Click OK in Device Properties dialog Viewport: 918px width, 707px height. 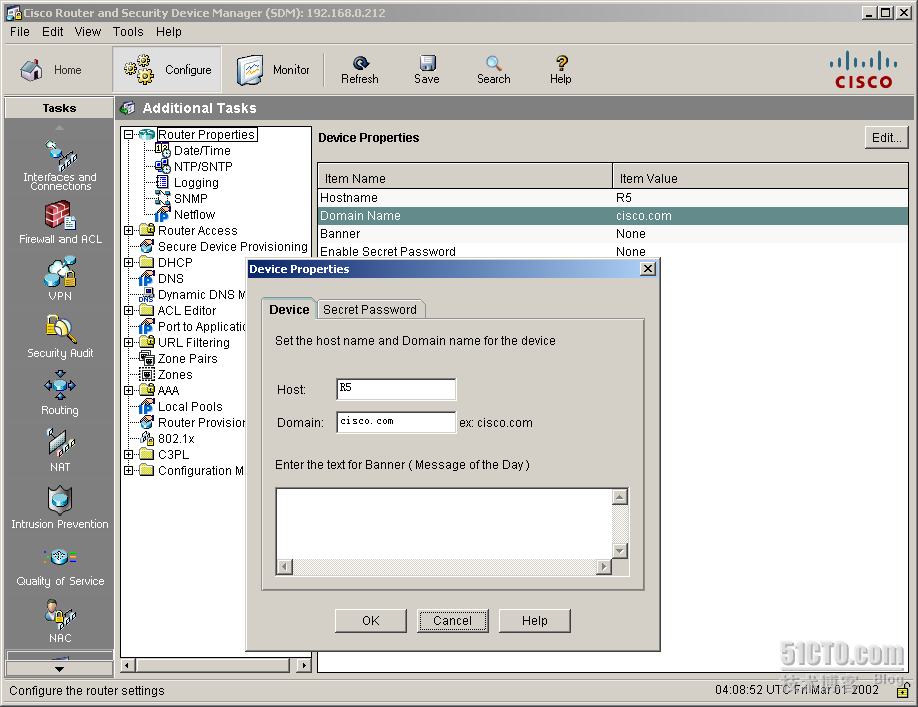tap(371, 620)
